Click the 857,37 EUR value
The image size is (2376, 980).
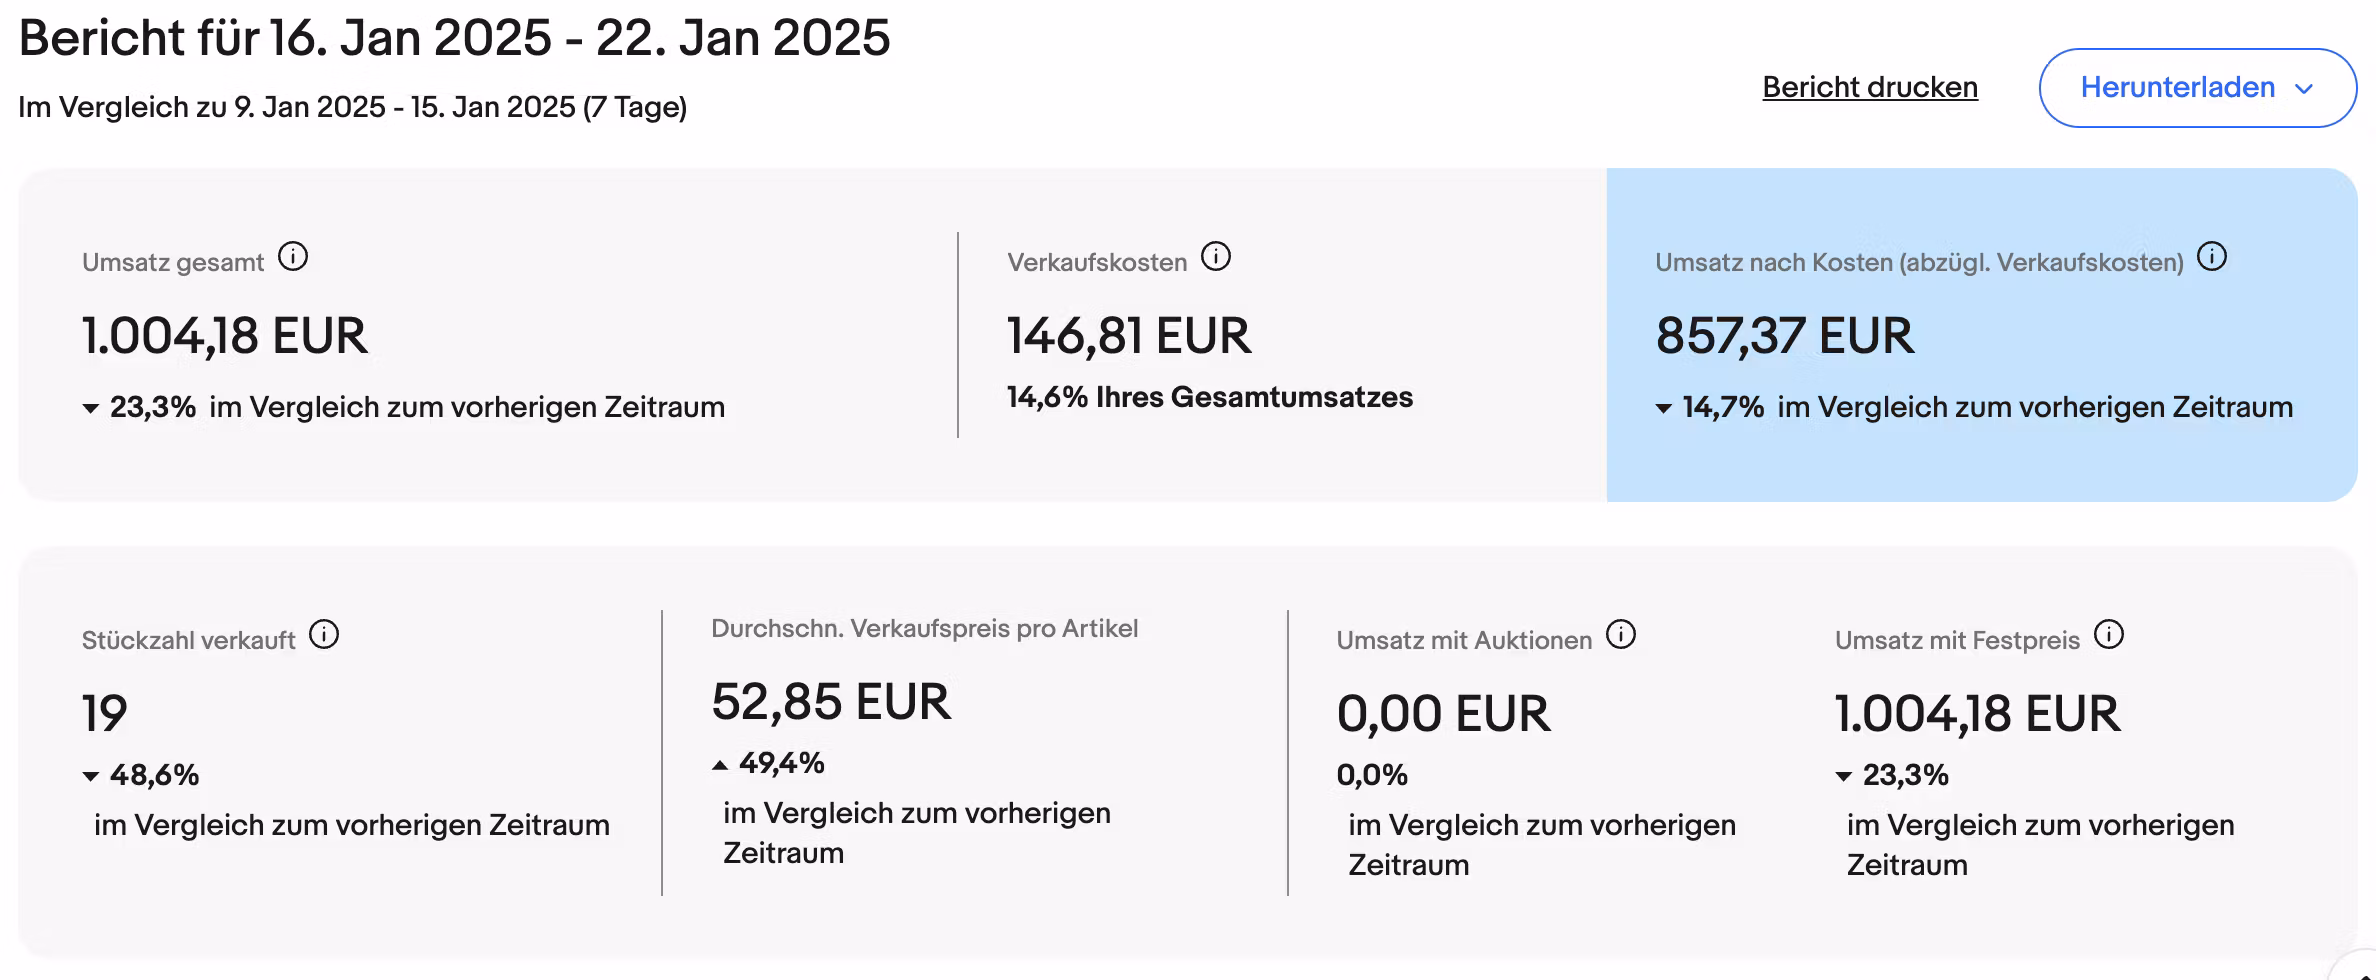click(1784, 336)
